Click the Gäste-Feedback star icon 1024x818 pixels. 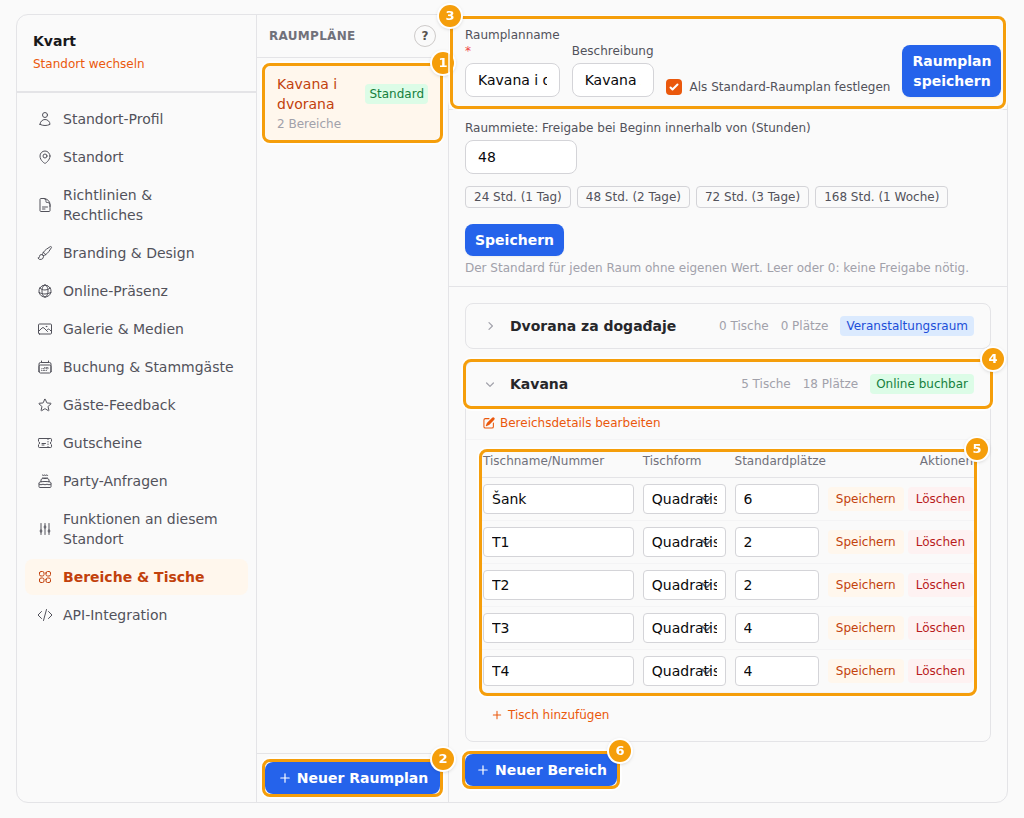44,405
